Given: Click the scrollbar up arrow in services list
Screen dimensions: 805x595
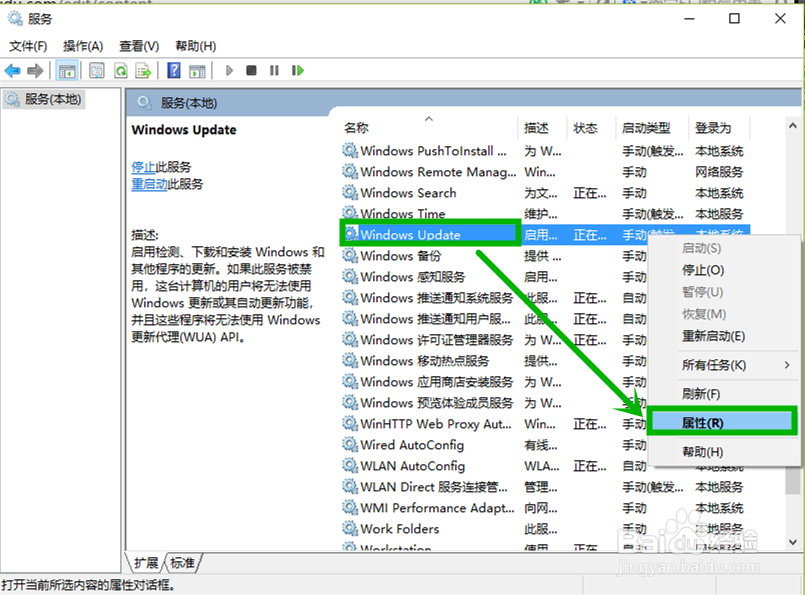Looking at the screenshot, I should (793, 126).
